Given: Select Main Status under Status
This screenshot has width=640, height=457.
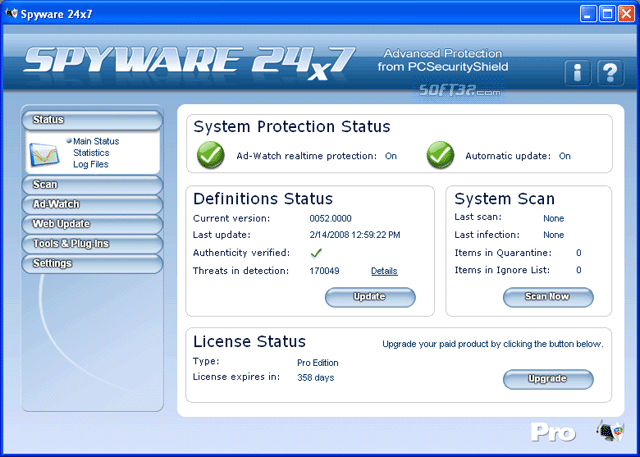Looking at the screenshot, I should [x=96, y=141].
